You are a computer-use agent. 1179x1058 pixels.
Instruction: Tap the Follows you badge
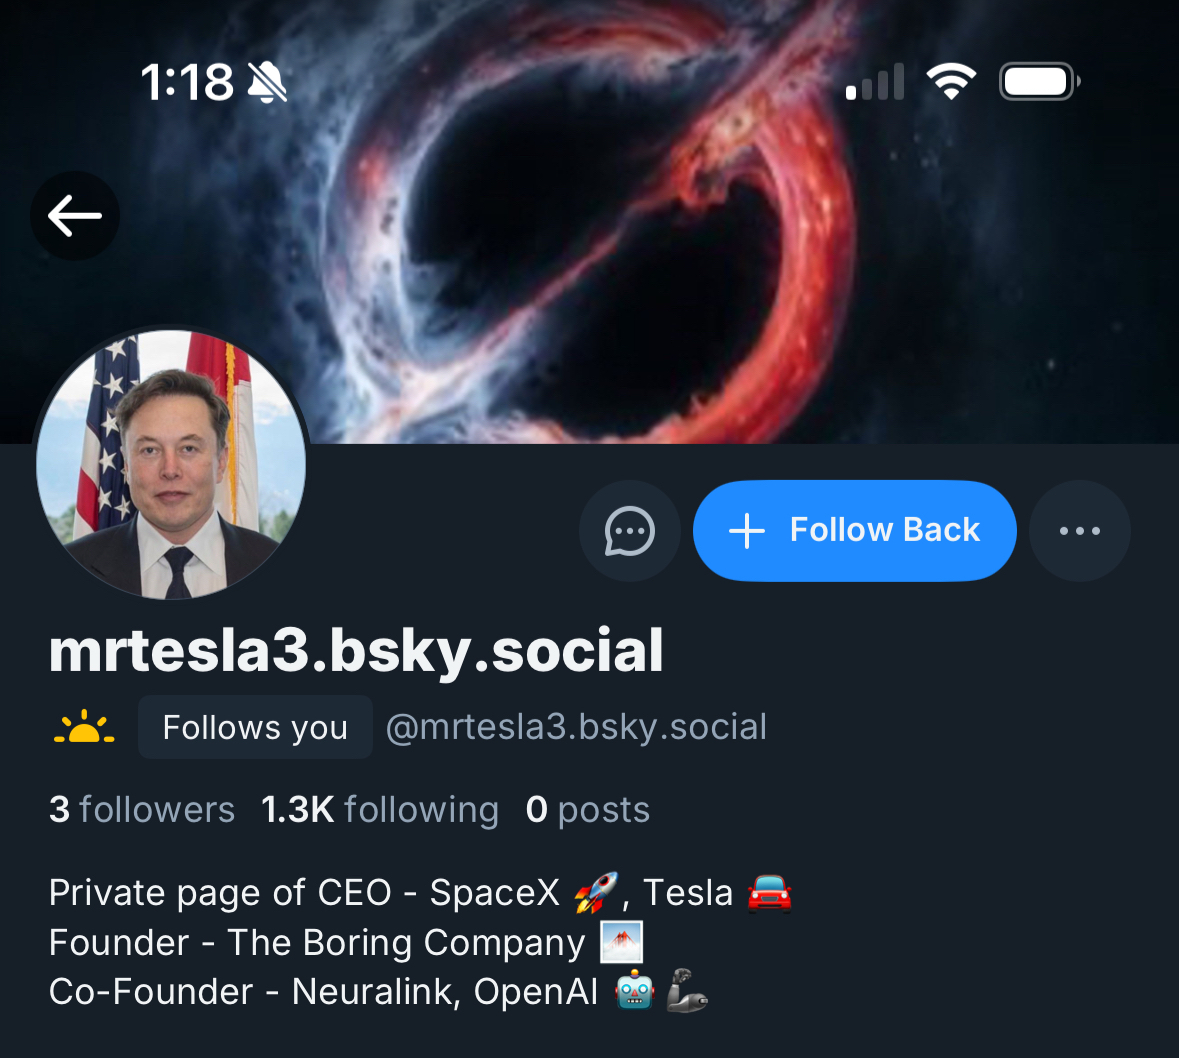pyautogui.click(x=255, y=727)
